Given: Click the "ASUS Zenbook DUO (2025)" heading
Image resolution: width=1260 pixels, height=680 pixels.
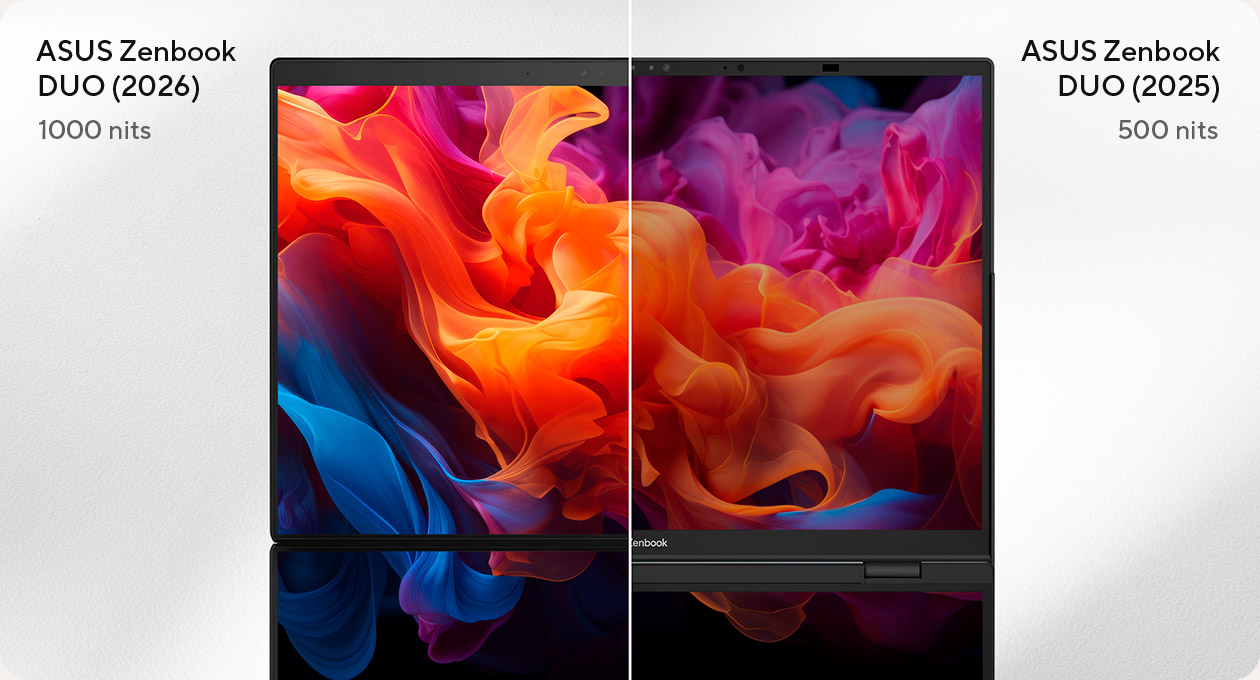Looking at the screenshot, I should point(1120,68).
